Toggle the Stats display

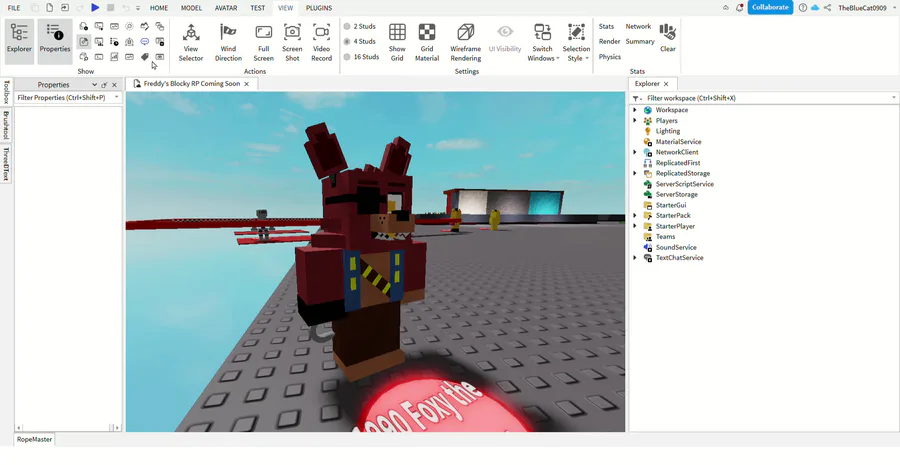coord(606,26)
